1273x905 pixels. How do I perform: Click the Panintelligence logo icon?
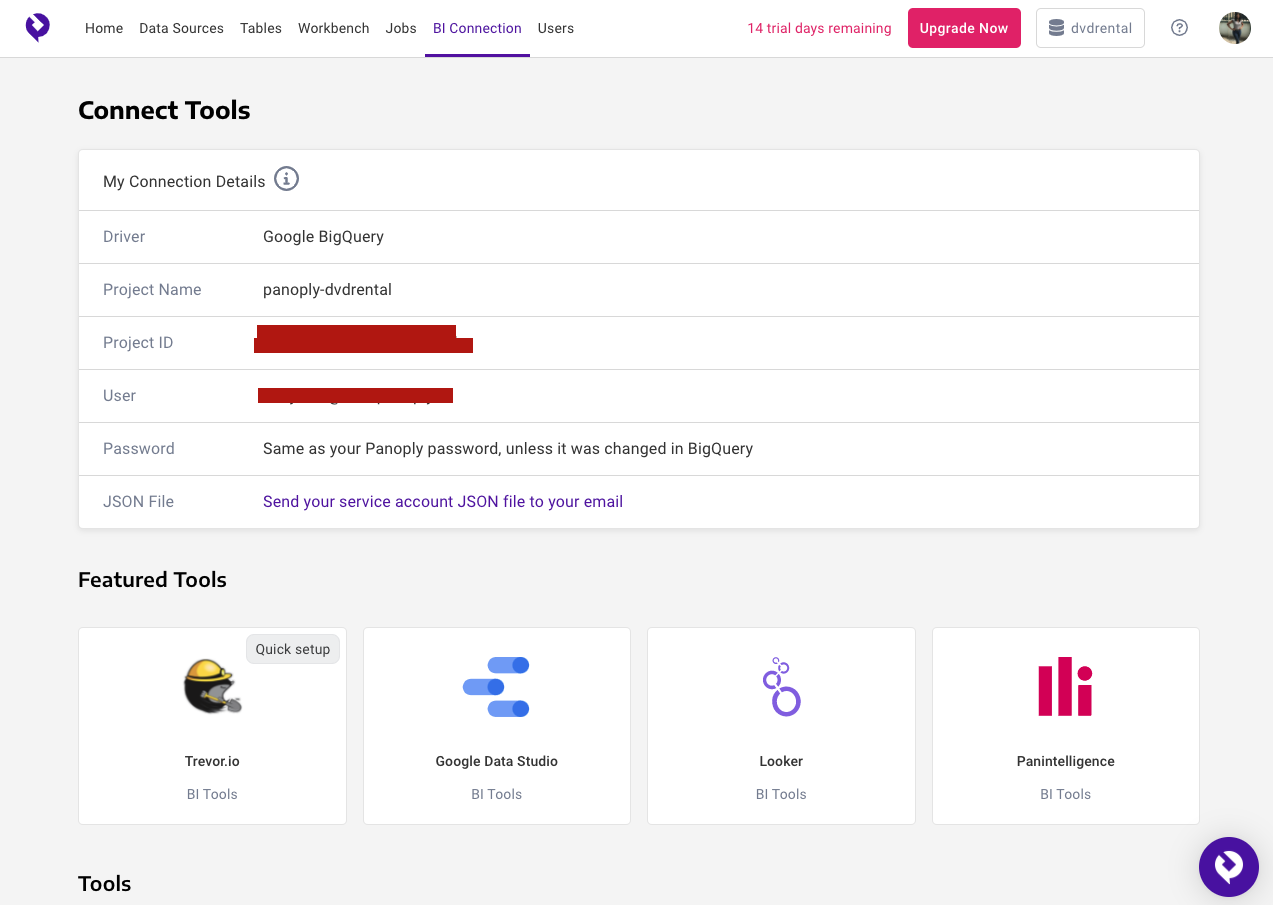click(1065, 687)
